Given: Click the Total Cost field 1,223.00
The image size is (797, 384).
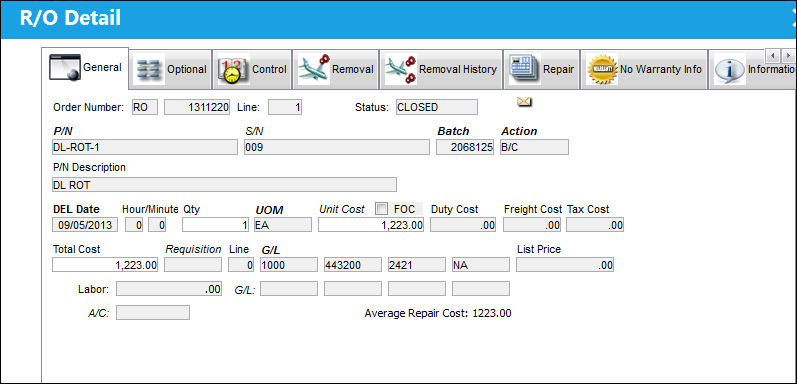Looking at the screenshot, I should (105, 264).
